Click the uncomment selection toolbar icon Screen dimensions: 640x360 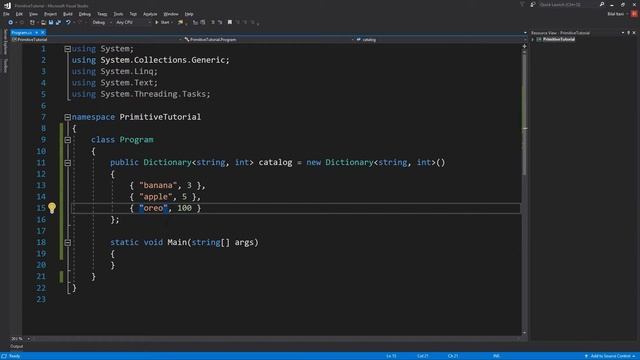(x=220, y=22)
